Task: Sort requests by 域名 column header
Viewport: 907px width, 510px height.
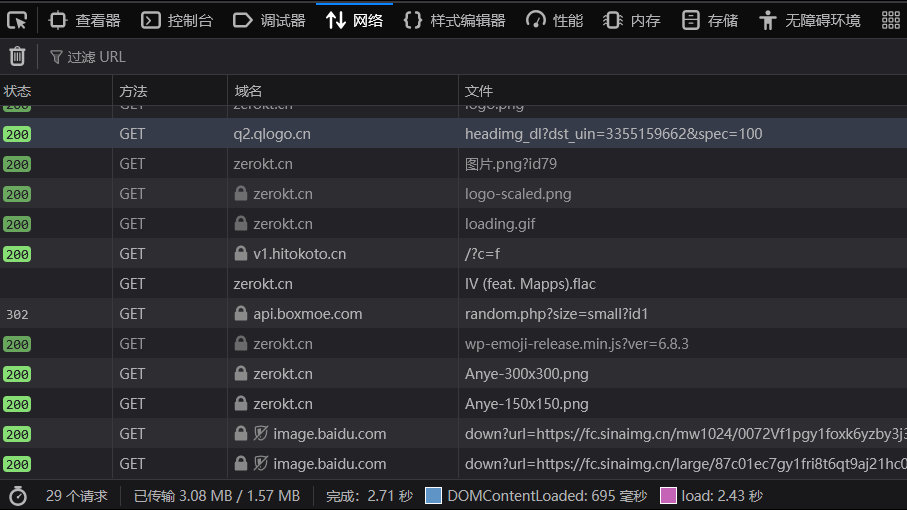Action: point(248,91)
